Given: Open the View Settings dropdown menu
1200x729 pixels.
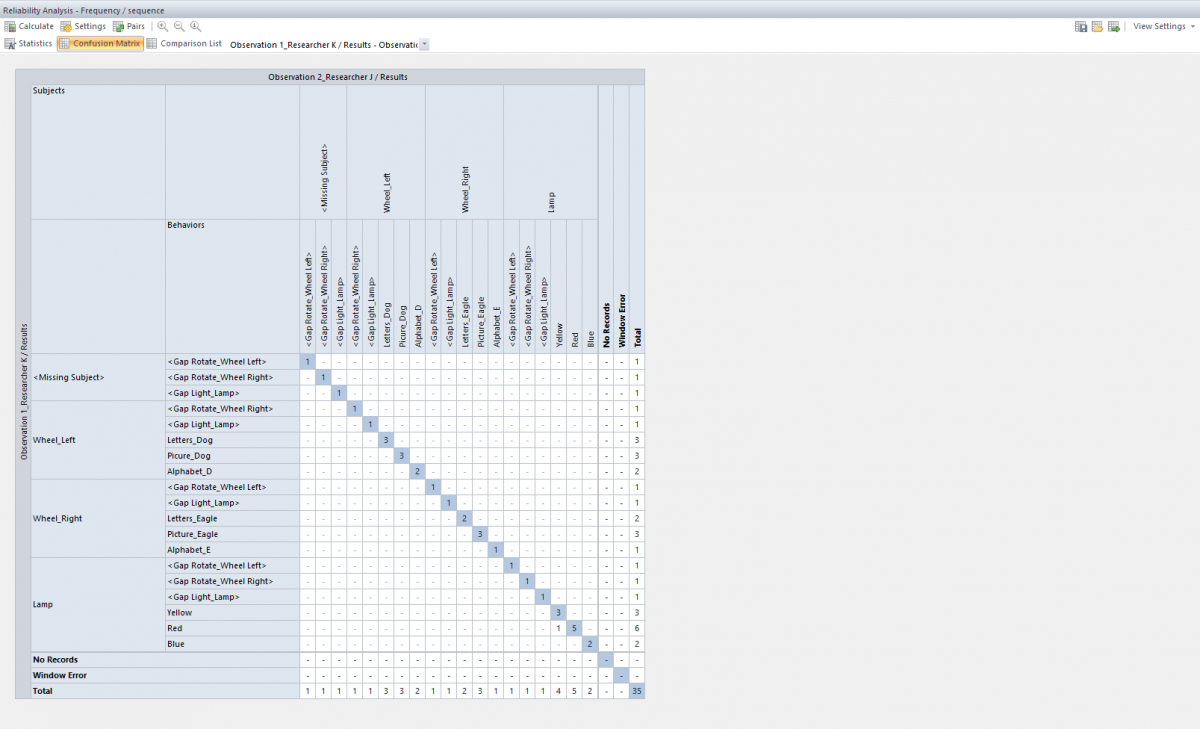Looking at the screenshot, I should (1163, 26).
